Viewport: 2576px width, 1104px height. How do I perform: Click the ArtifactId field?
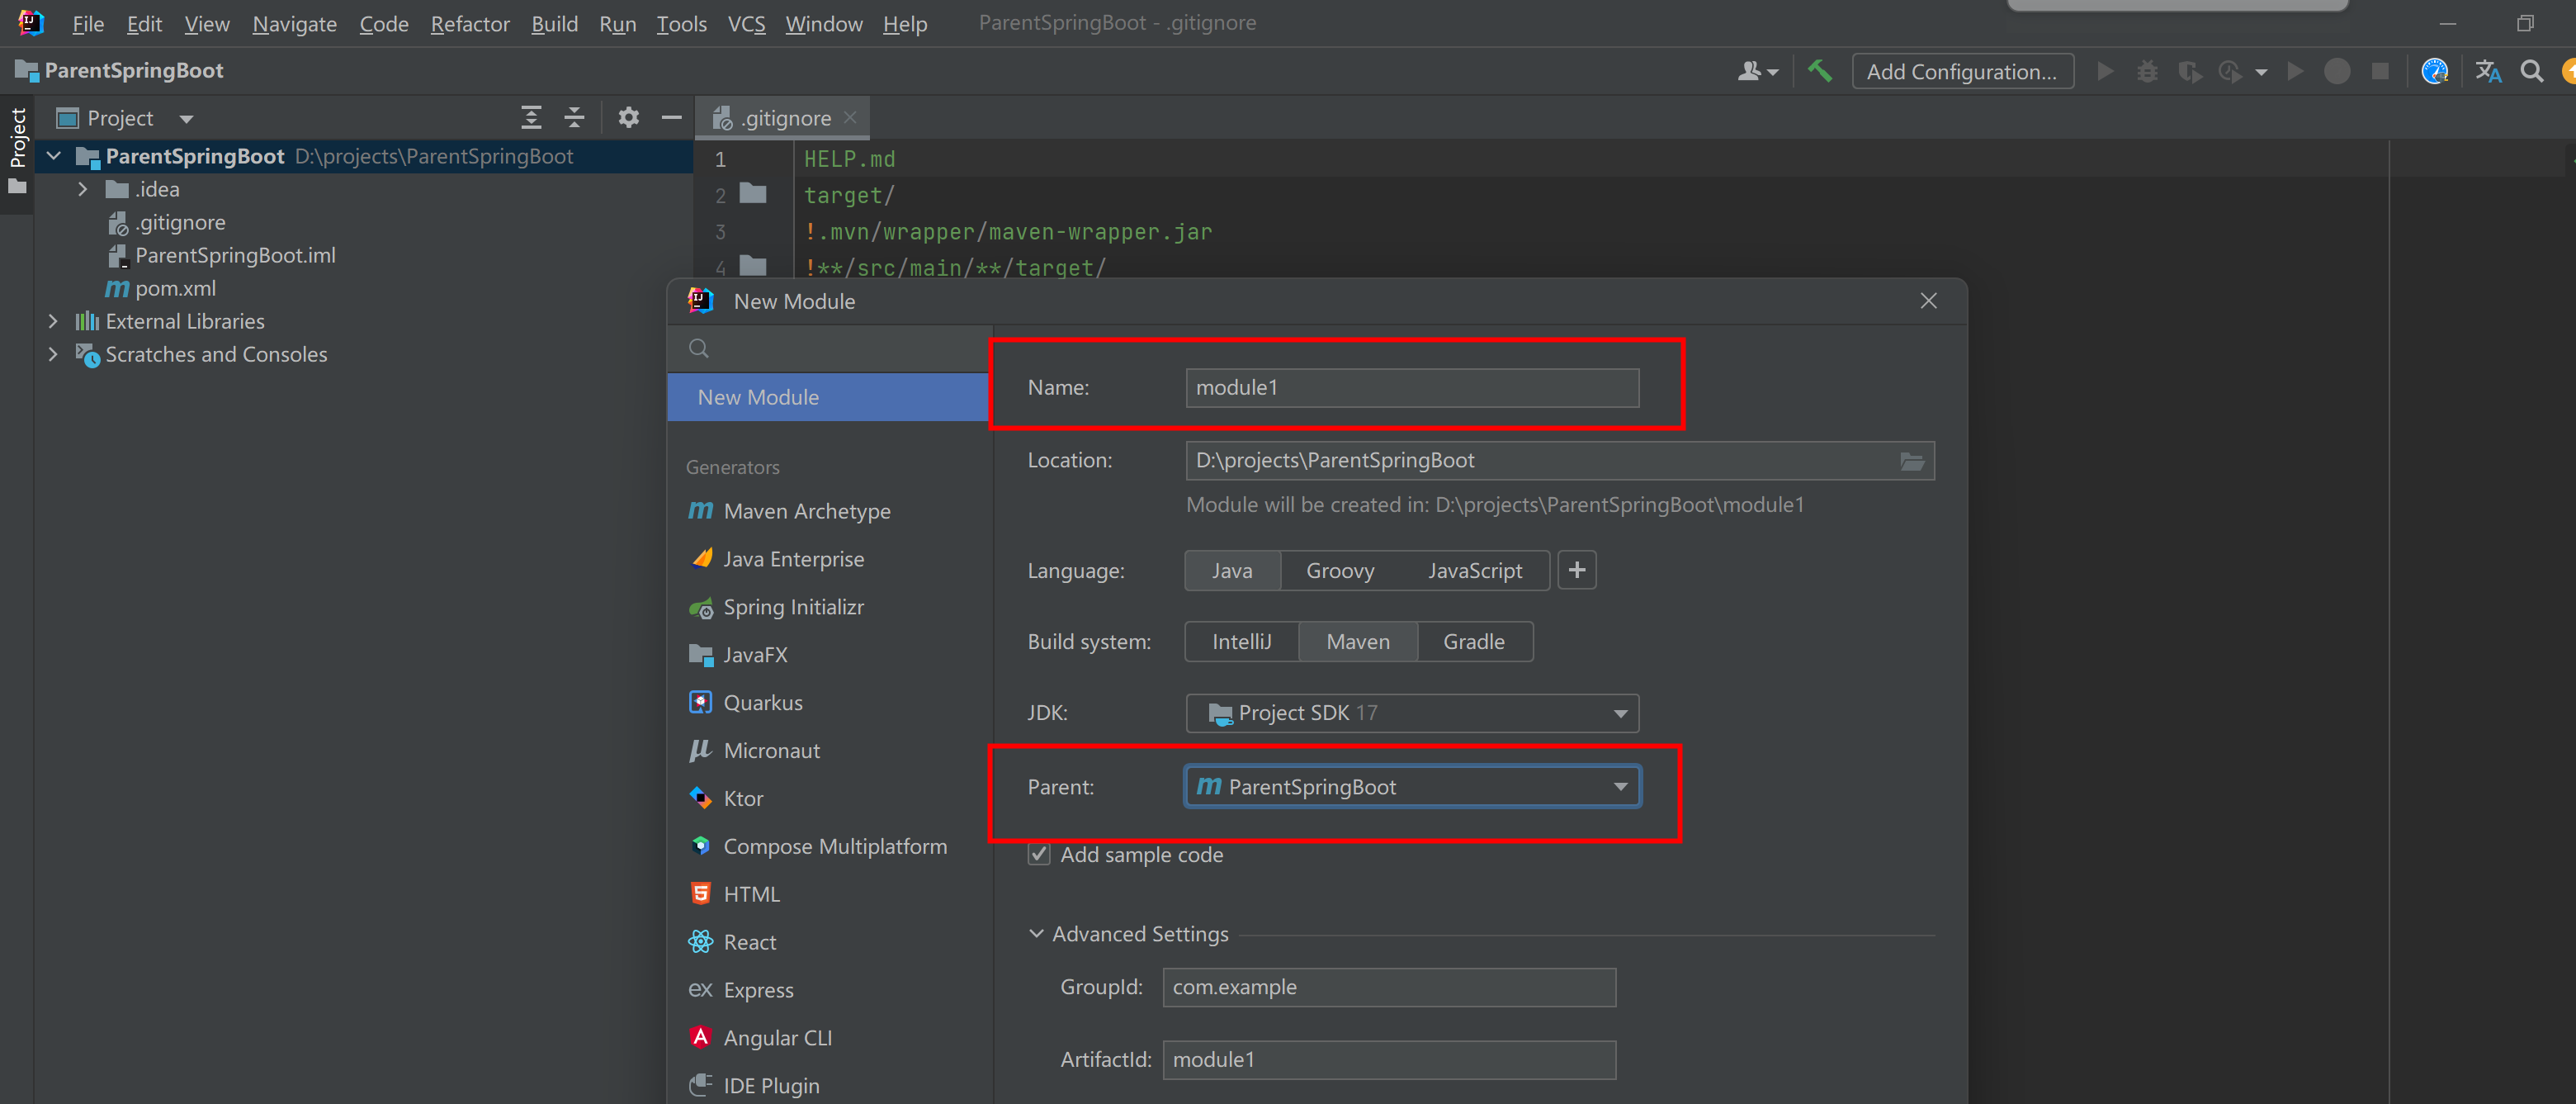[x=1389, y=1060]
